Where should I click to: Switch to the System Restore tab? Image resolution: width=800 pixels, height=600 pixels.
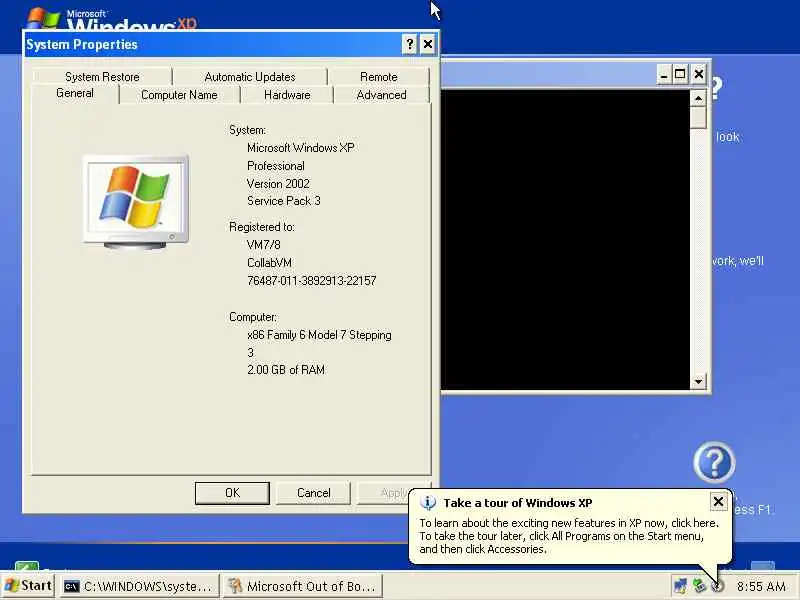[x=102, y=77]
